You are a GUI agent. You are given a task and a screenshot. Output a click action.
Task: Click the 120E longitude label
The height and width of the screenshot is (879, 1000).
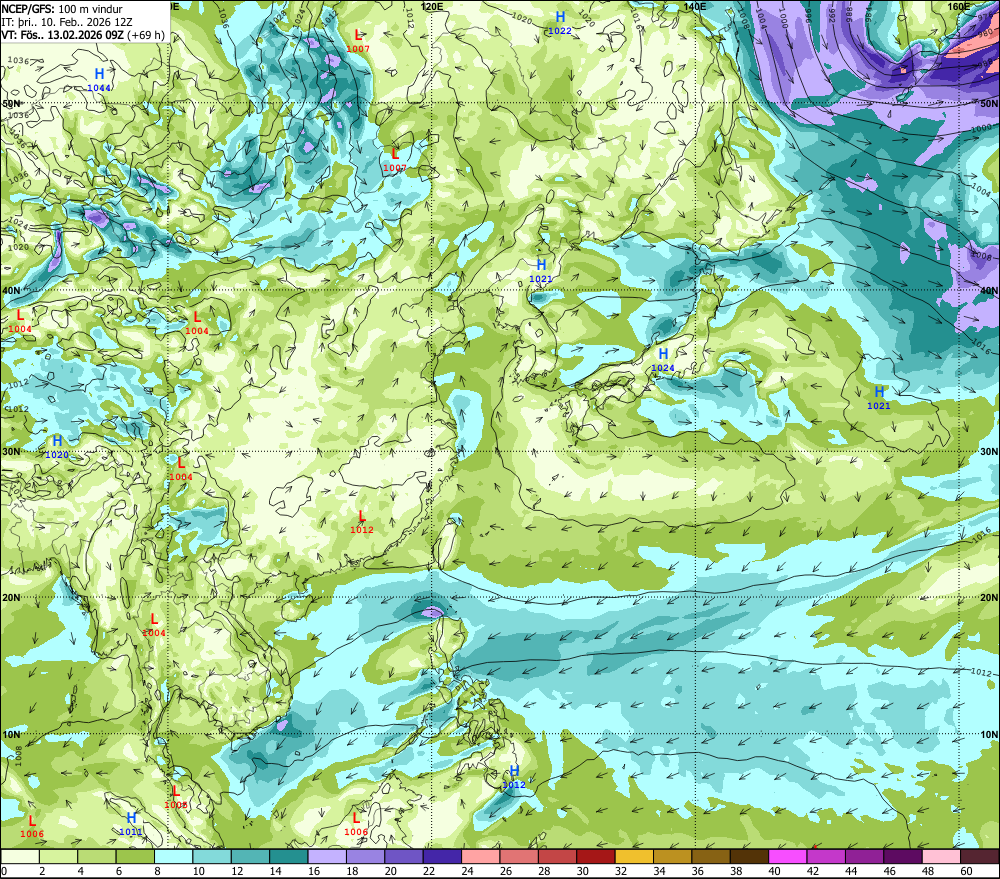click(x=432, y=6)
